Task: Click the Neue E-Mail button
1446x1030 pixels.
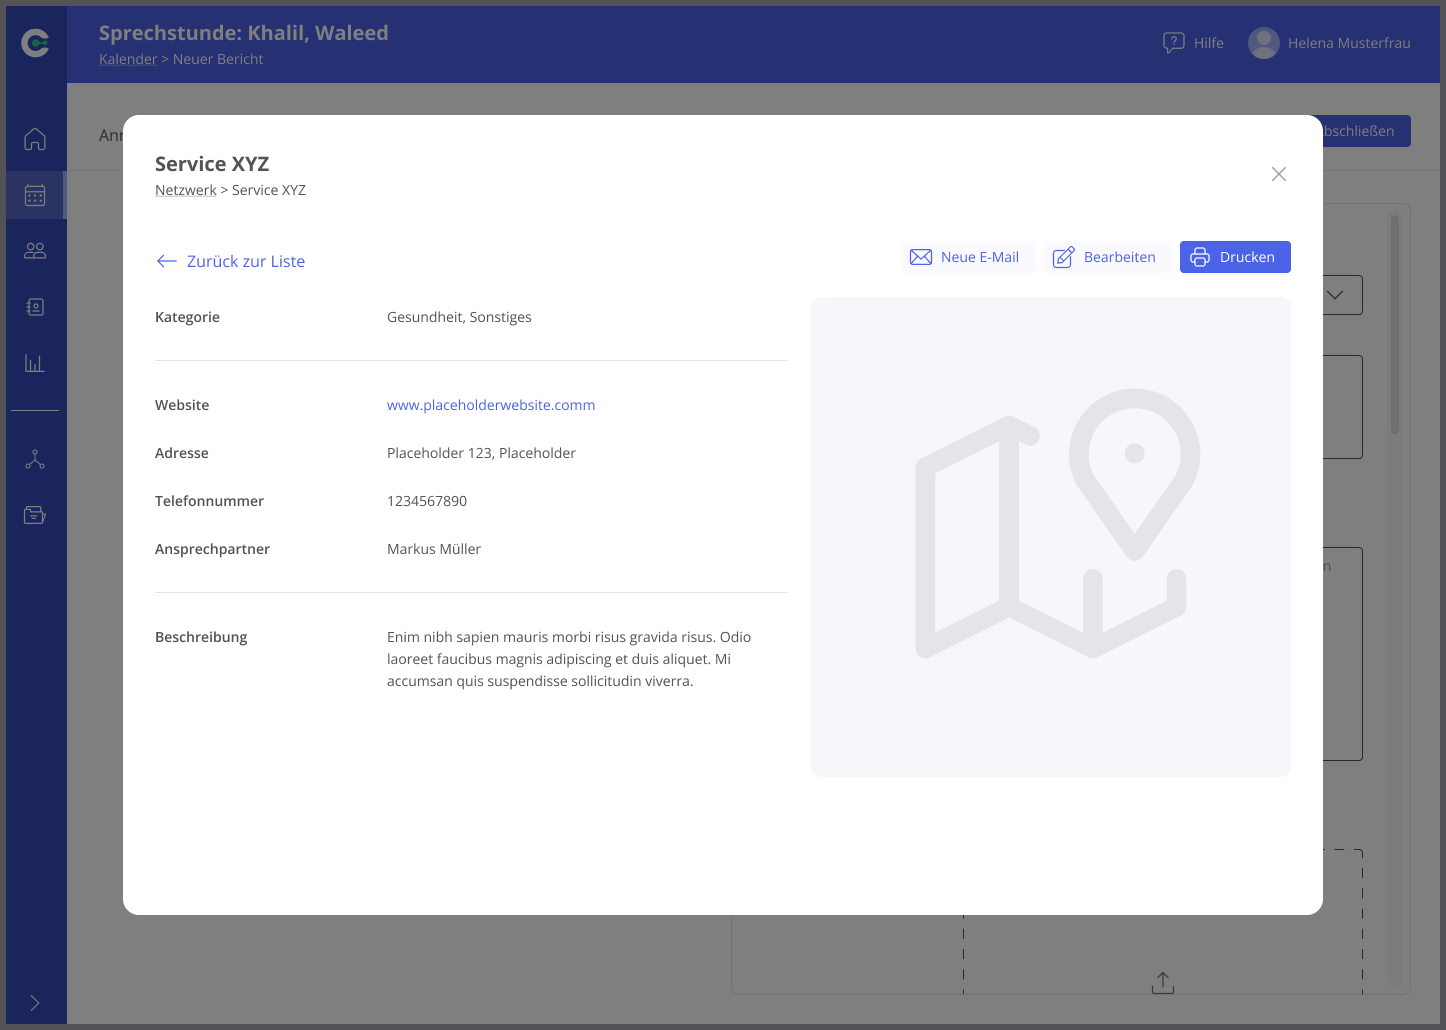Action: click(968, 257)
